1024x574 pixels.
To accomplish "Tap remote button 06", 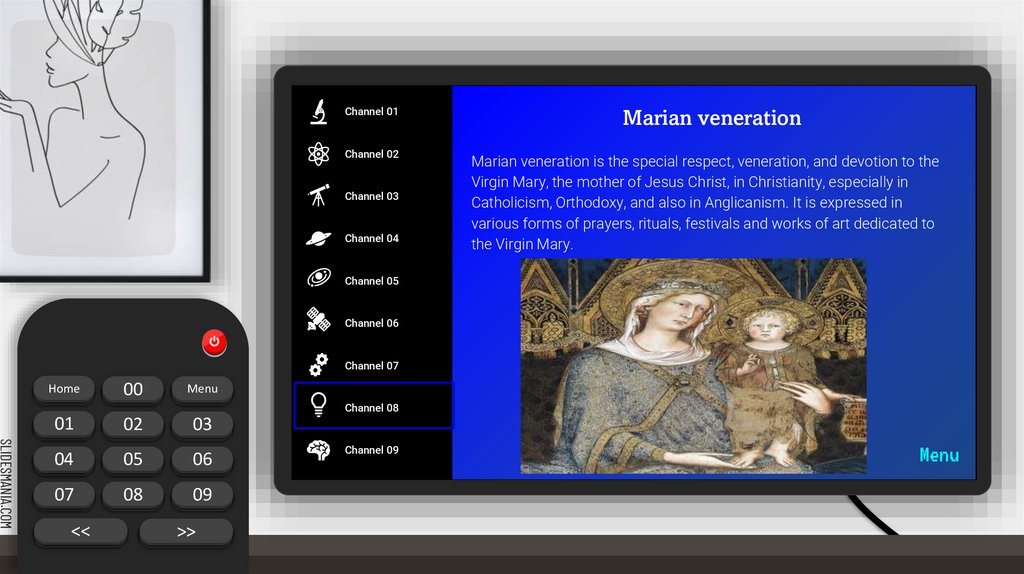I will 202,459.
